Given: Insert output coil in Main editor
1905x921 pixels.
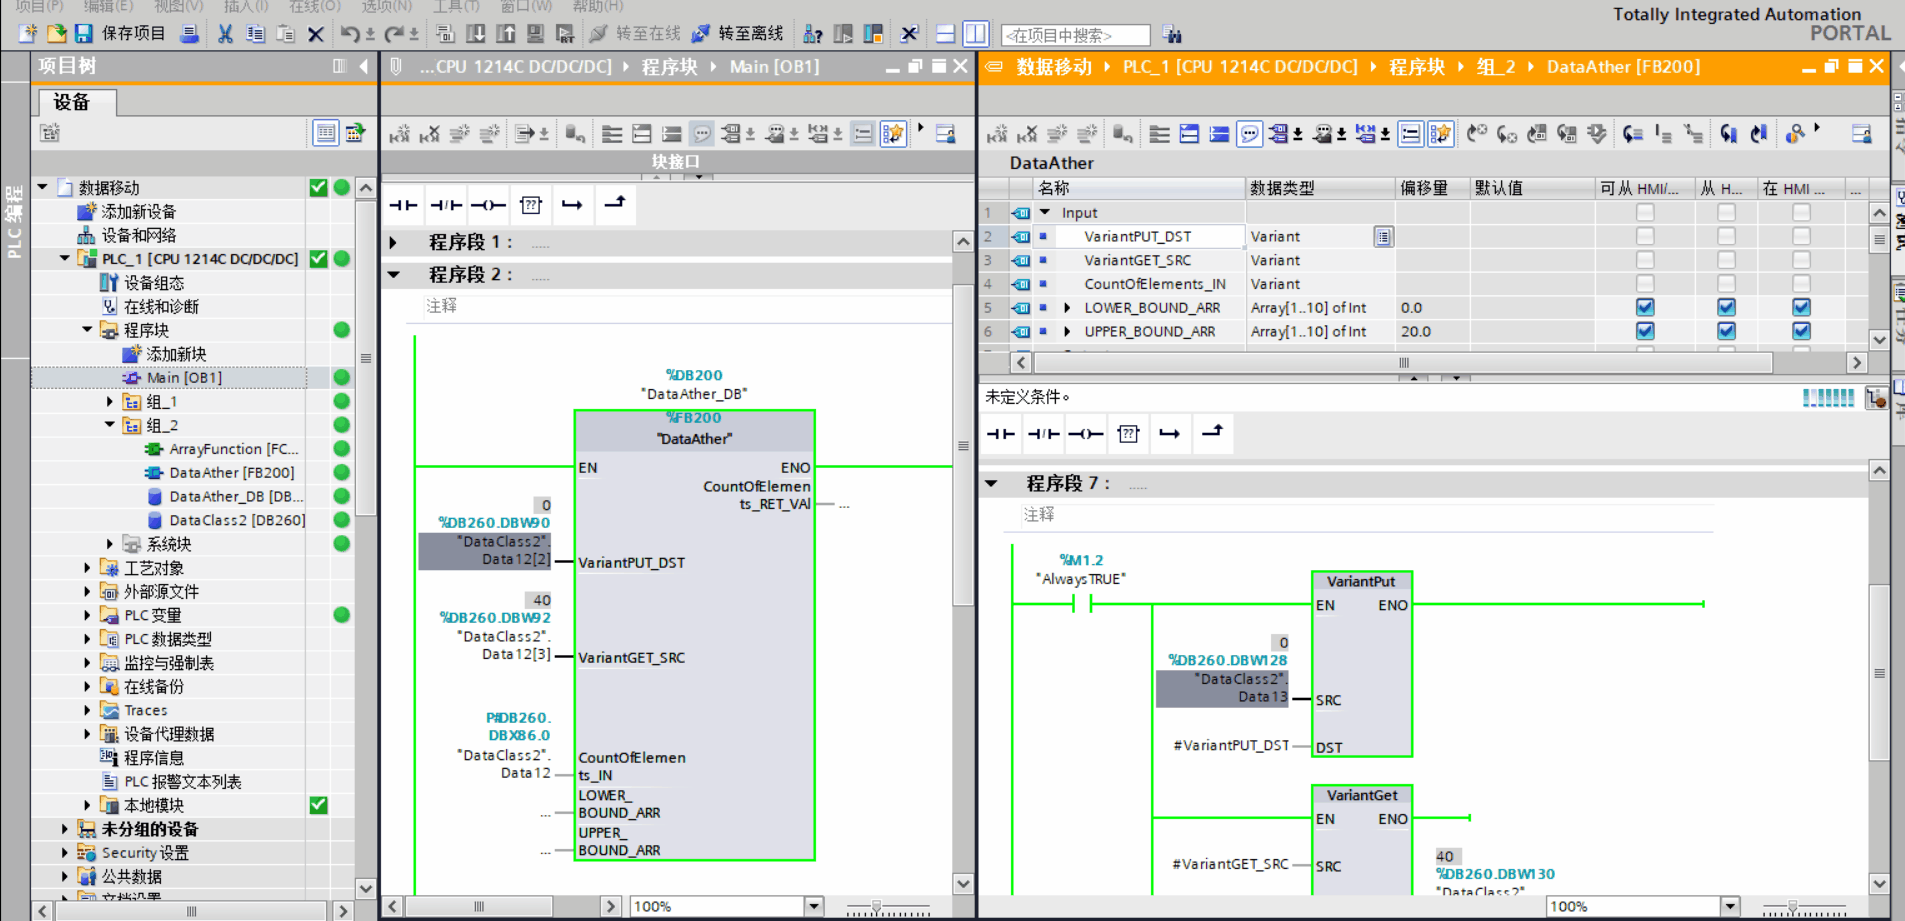Looking at the screenshot, I should point(488,205).
